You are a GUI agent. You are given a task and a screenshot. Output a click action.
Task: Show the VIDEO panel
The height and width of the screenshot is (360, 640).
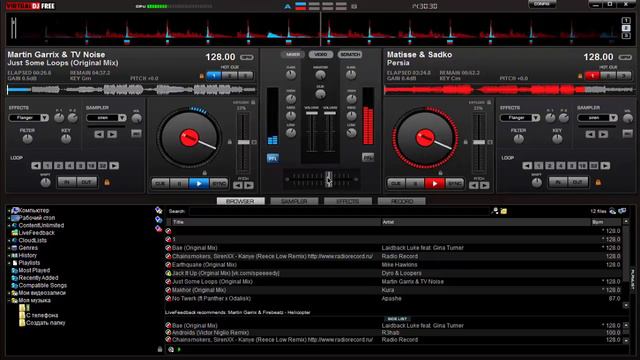[321, 54]
